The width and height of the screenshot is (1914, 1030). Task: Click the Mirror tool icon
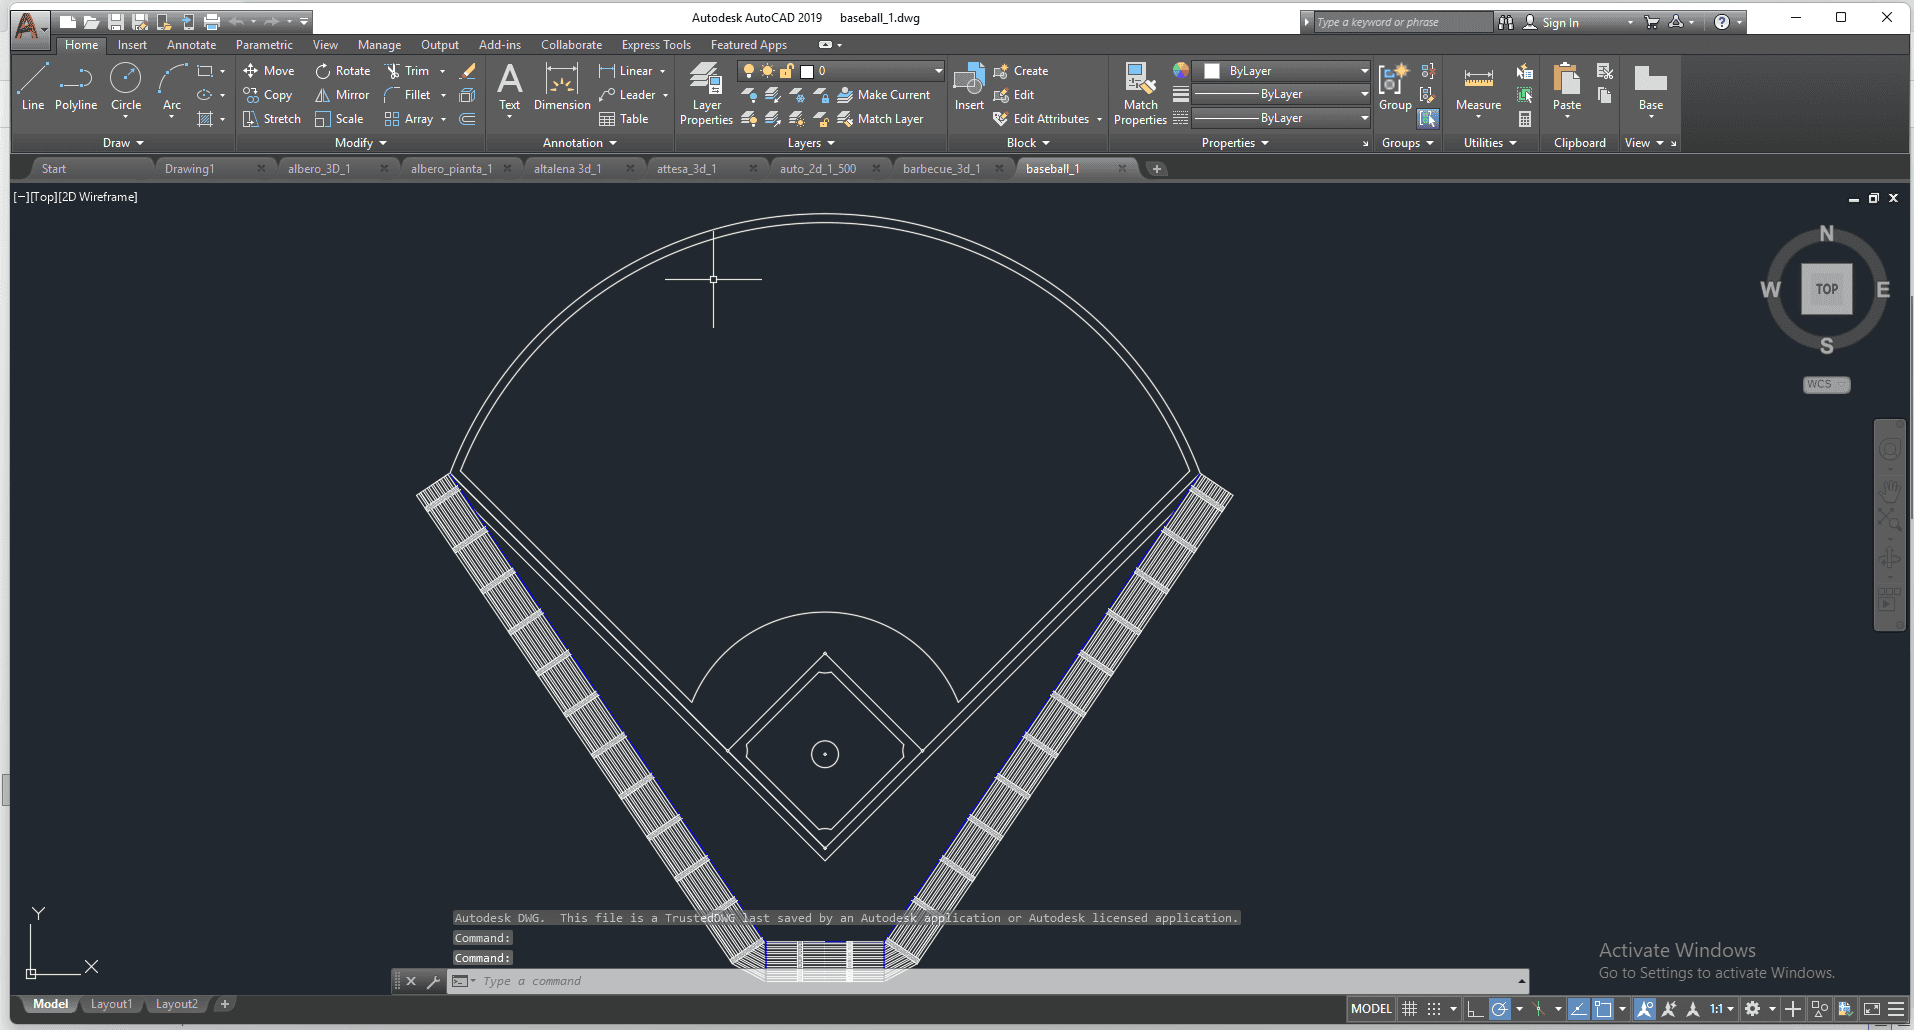pyautogui.click(x=322, y=95)
